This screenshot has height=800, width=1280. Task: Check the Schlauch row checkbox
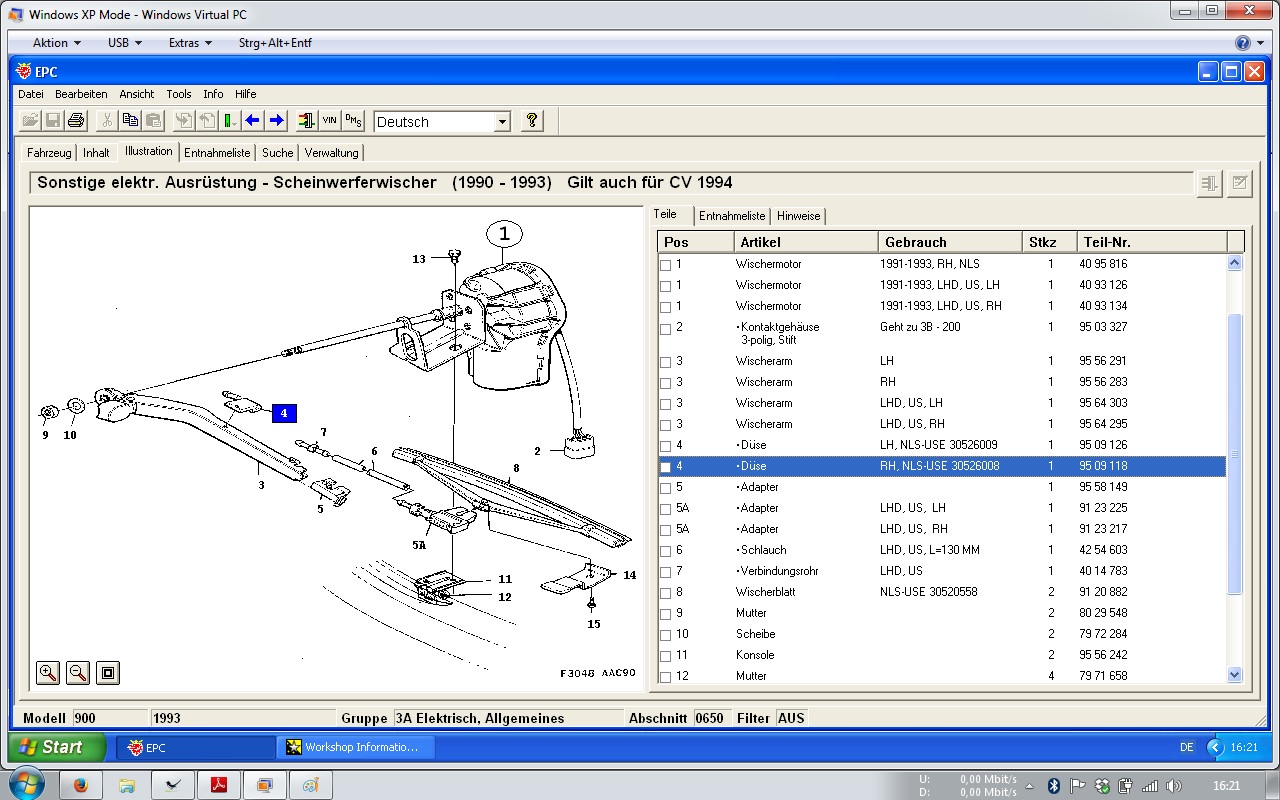pyautogui.click(x=666, y=551)
